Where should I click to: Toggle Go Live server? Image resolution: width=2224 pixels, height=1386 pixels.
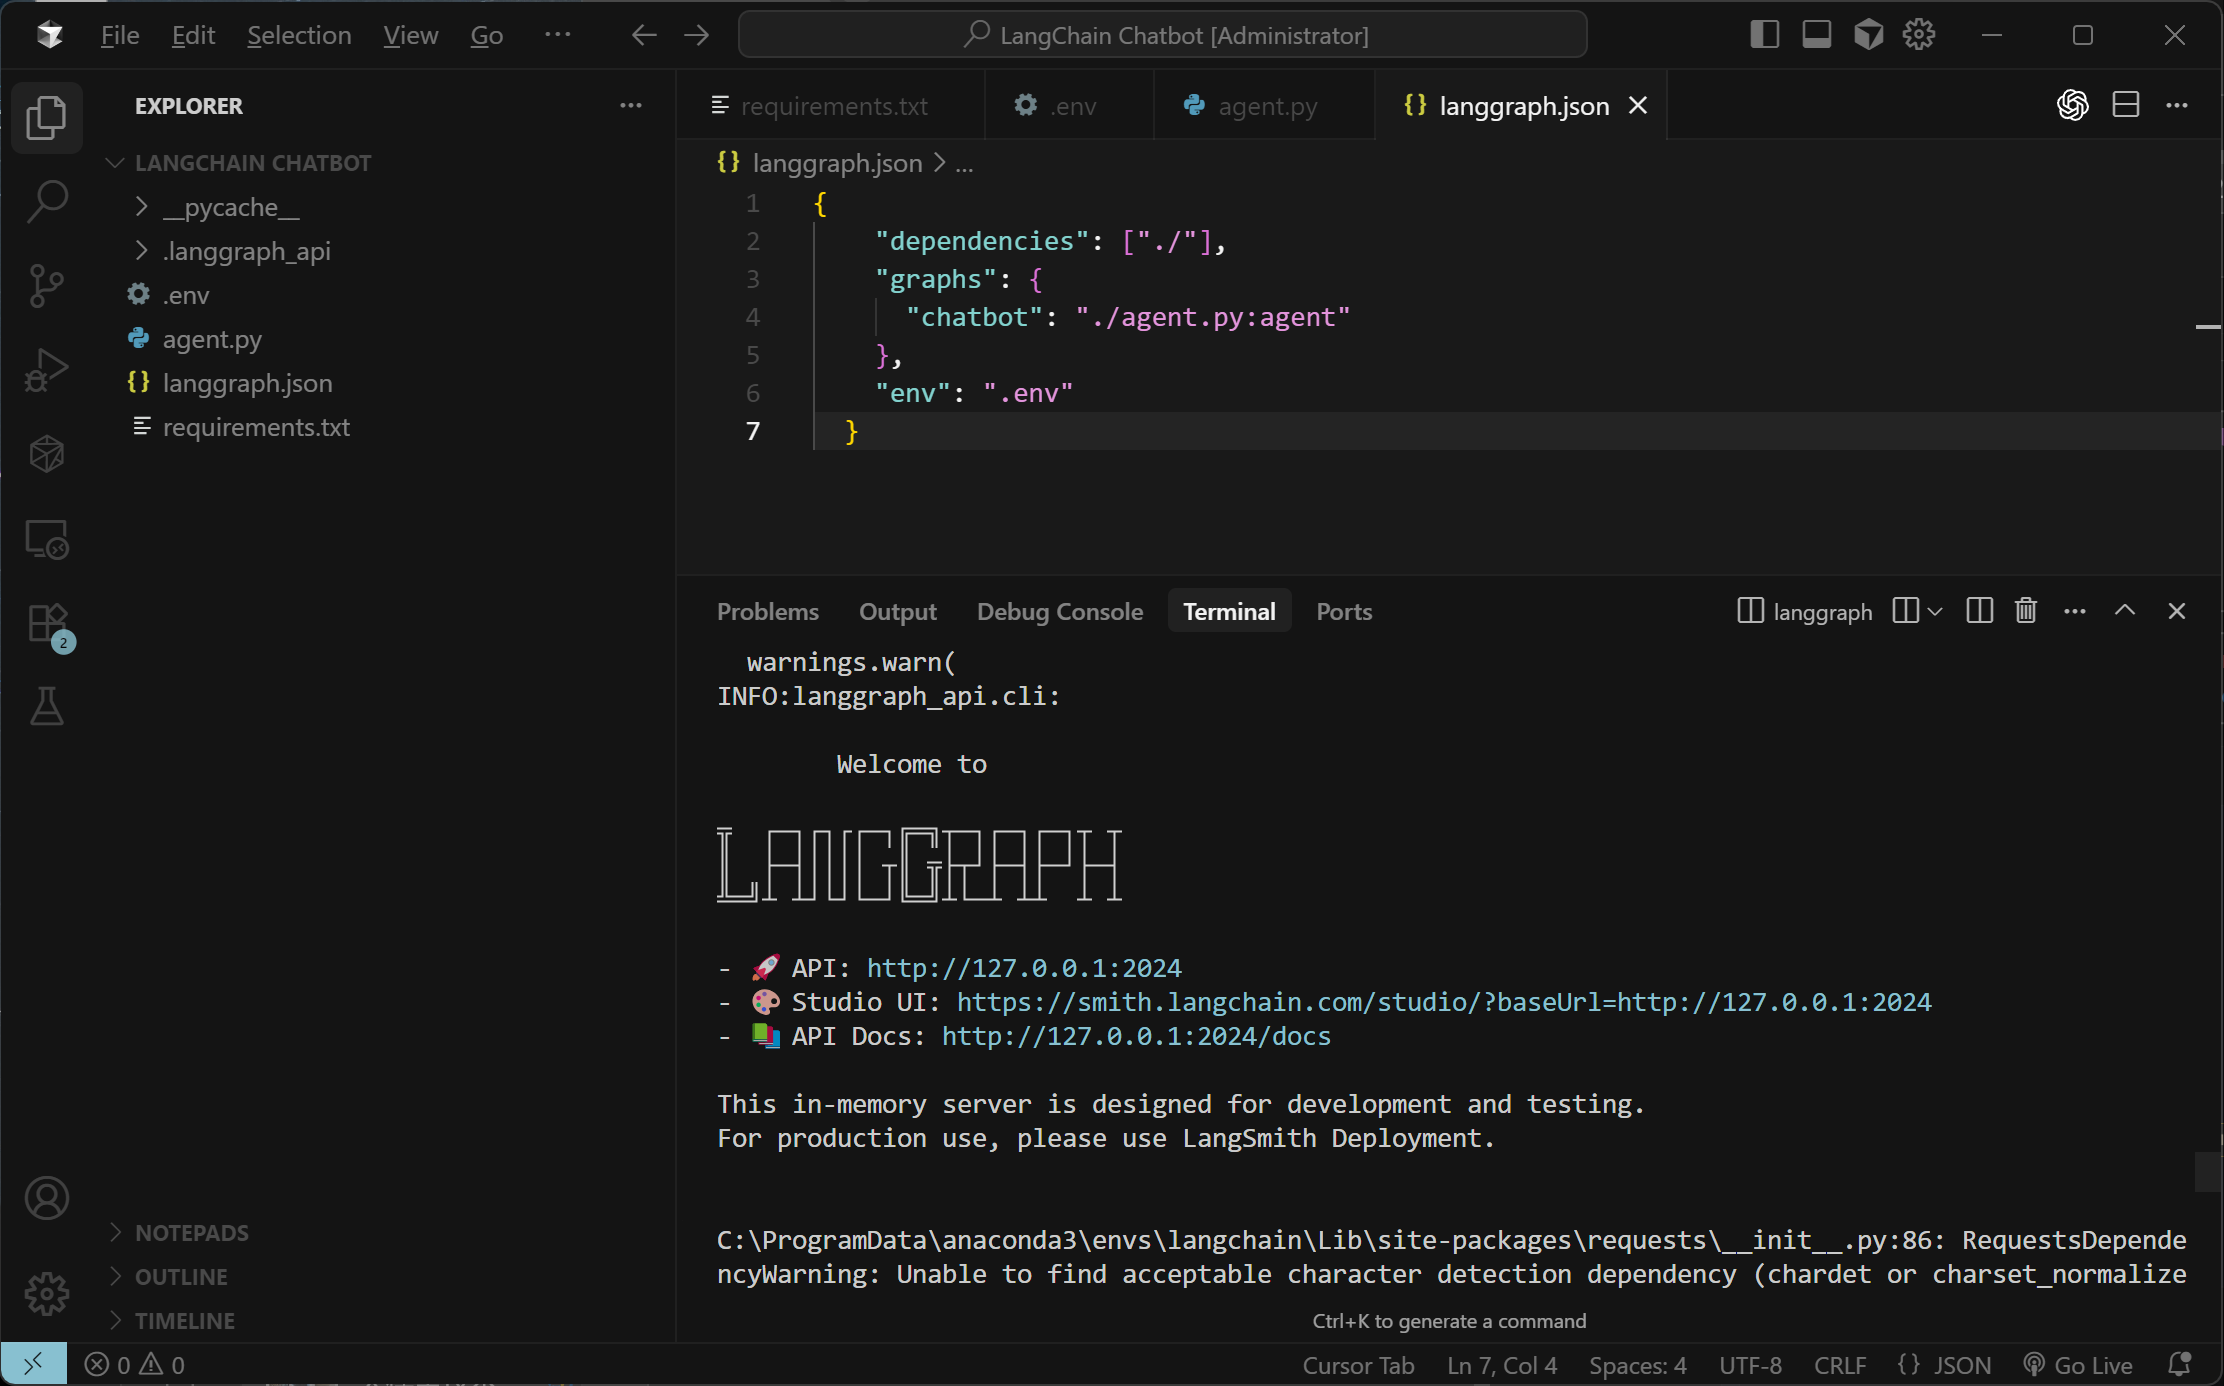point(2078,1365)
